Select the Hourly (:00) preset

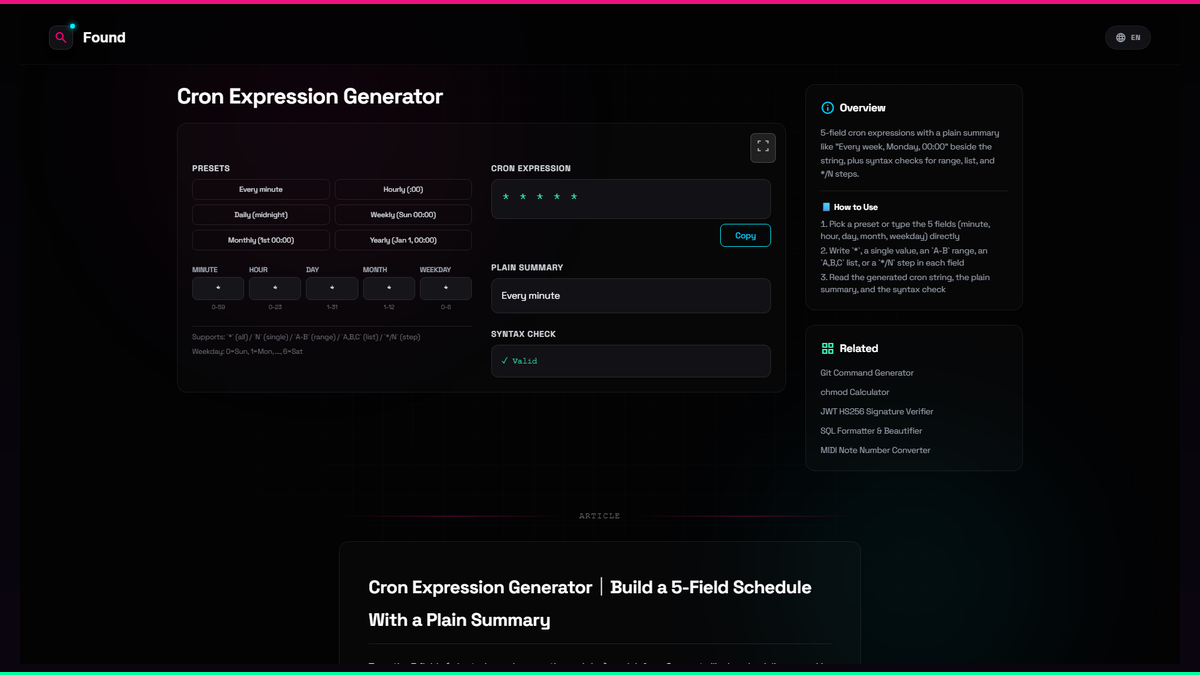tap(403, 189)
